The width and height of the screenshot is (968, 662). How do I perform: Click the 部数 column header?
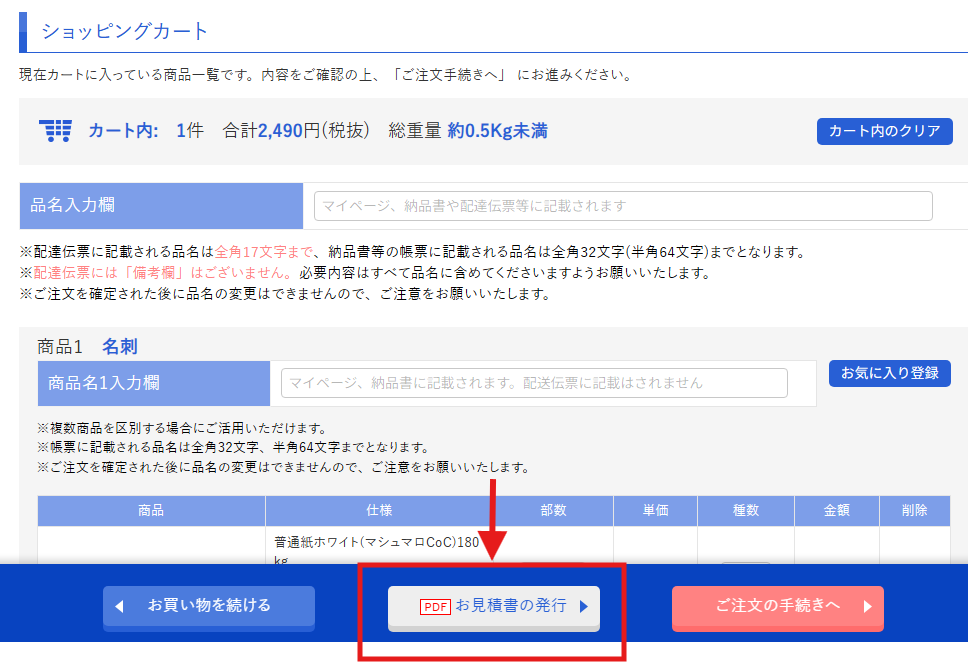click(553, 510)
